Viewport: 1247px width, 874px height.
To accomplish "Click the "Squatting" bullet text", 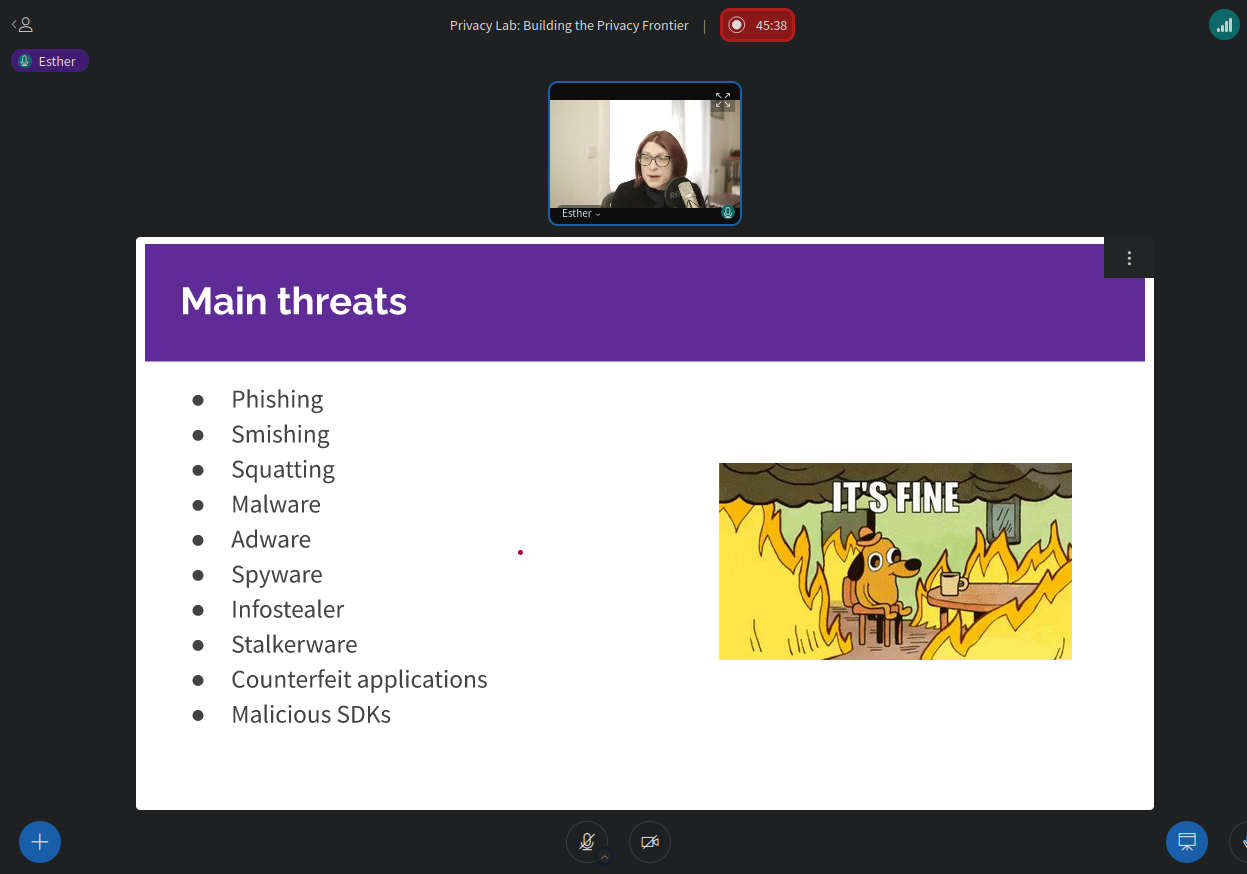I will pyautogui.click(x=283, y=469).
